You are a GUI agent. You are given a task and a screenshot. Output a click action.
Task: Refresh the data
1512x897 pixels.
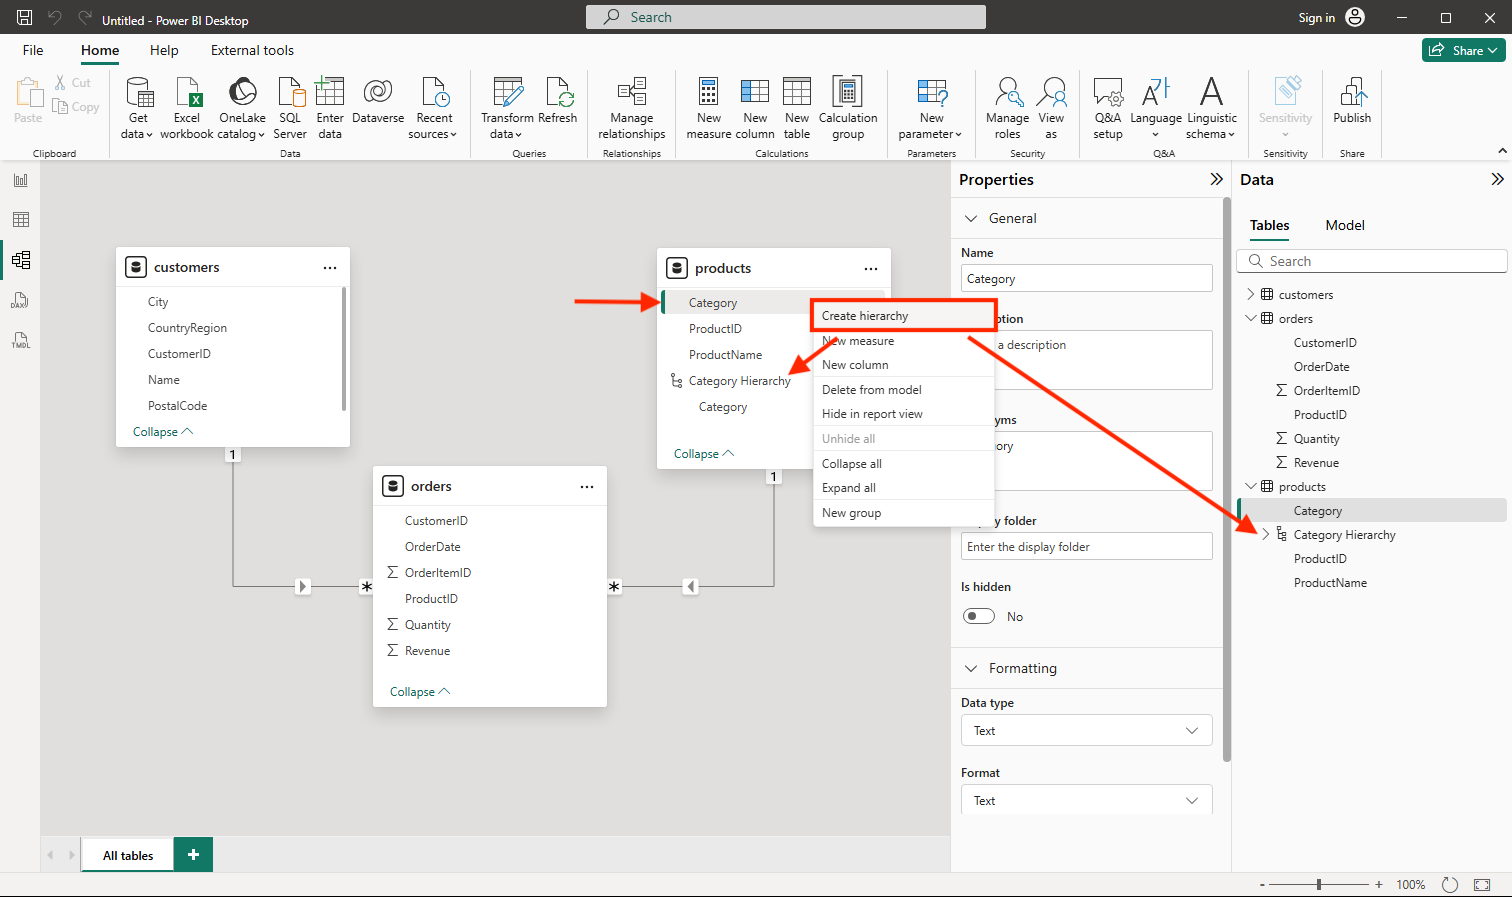pos(558,100)
